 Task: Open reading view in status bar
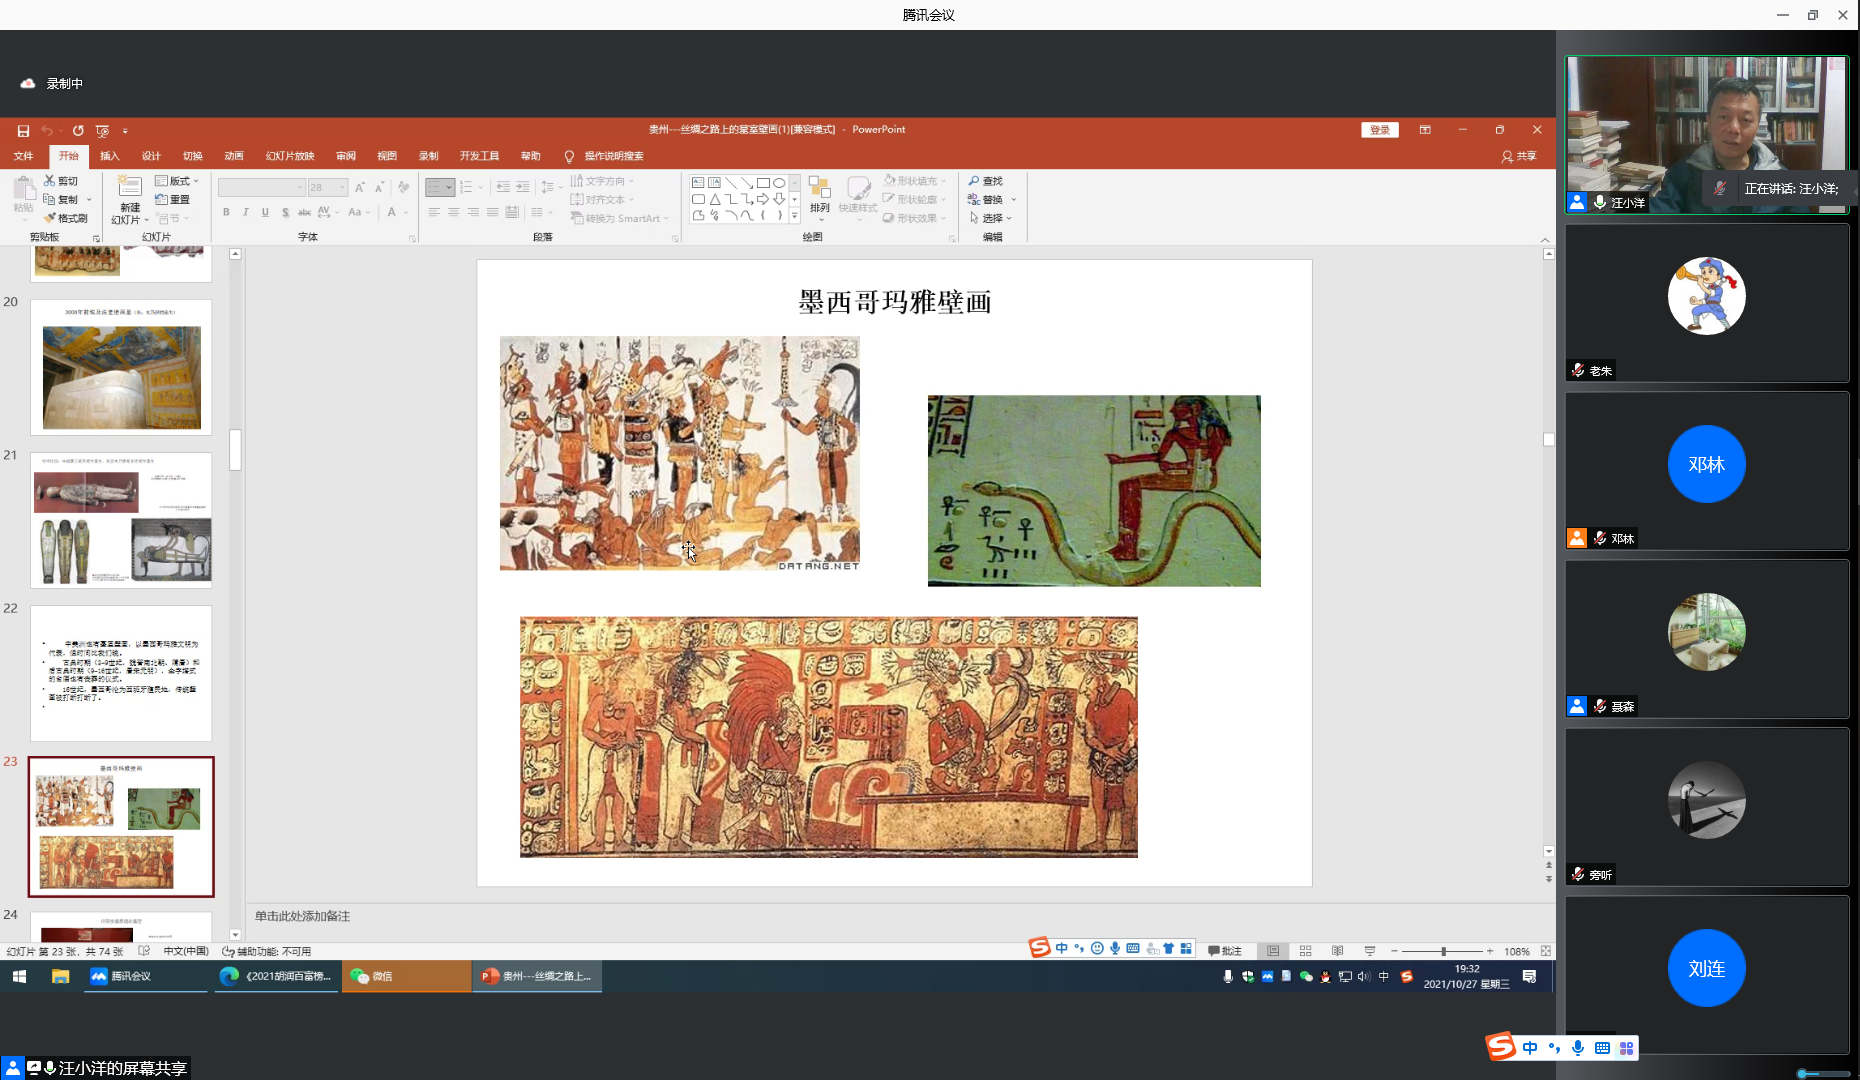[1337, 951]
